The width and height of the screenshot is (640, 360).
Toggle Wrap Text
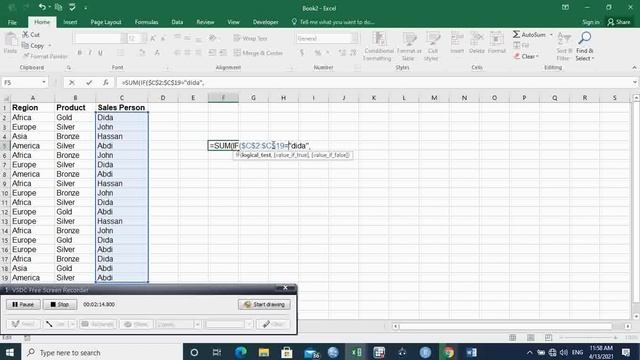click(250, 38)
